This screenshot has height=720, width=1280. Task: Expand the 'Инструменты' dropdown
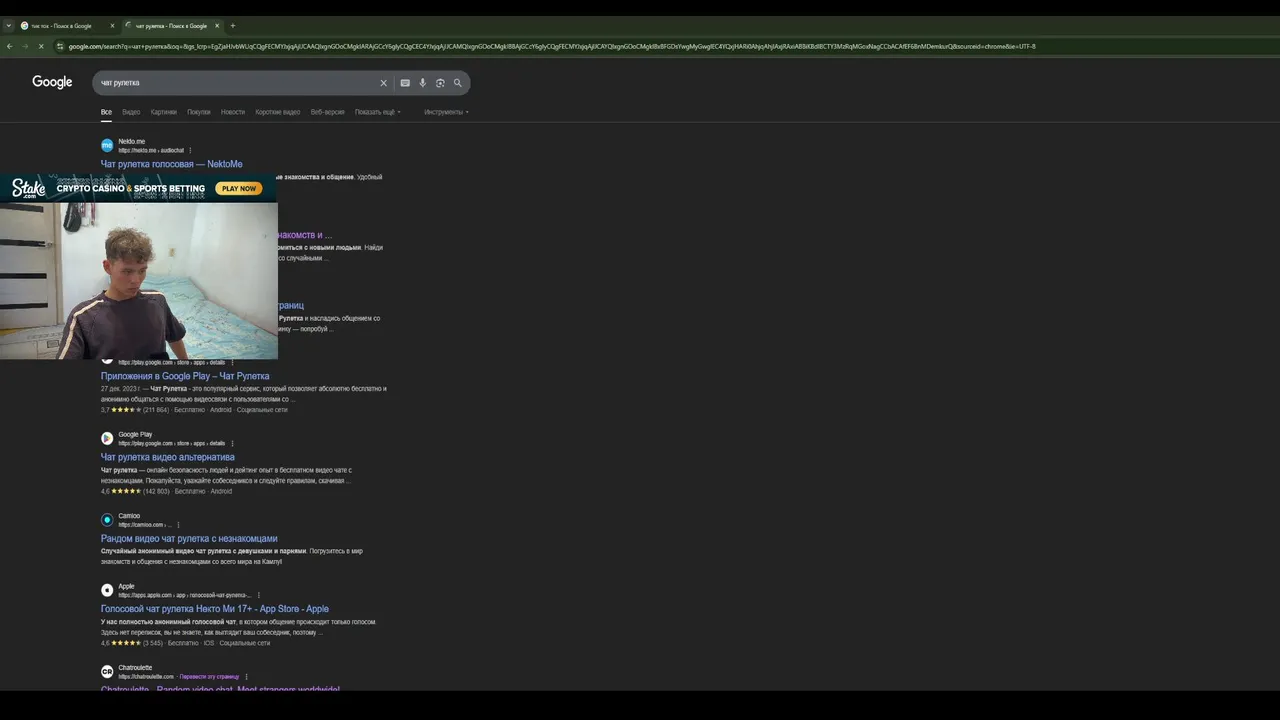coord(446,112)
